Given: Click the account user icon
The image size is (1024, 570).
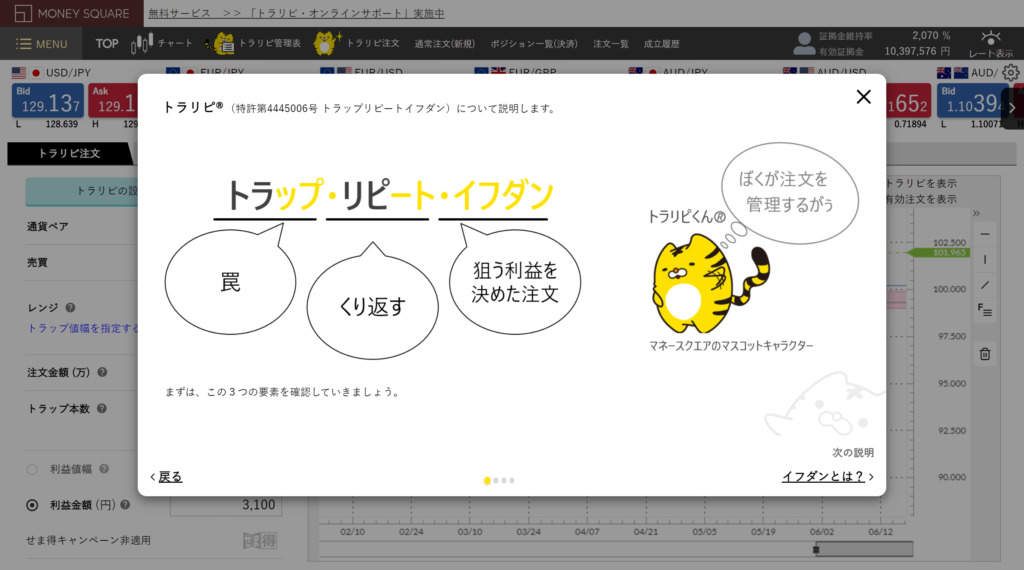Looking at the screenshot, I should 804,44.
